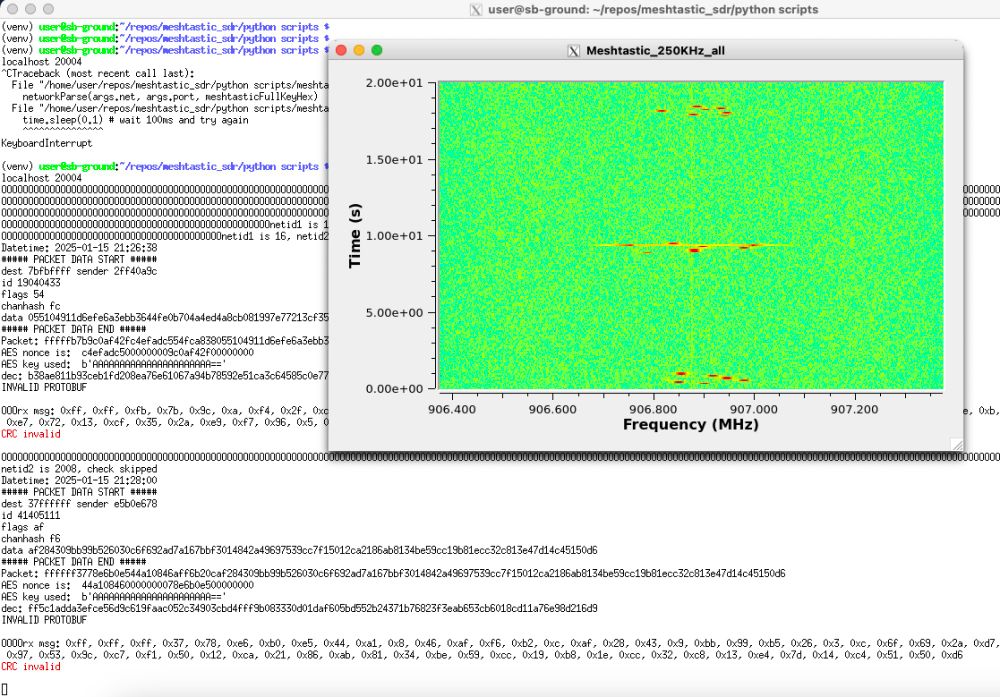Click the '907.200' frequency tick label
Viewport: 1000px width, 697px height.
click(x=855, y=409)
